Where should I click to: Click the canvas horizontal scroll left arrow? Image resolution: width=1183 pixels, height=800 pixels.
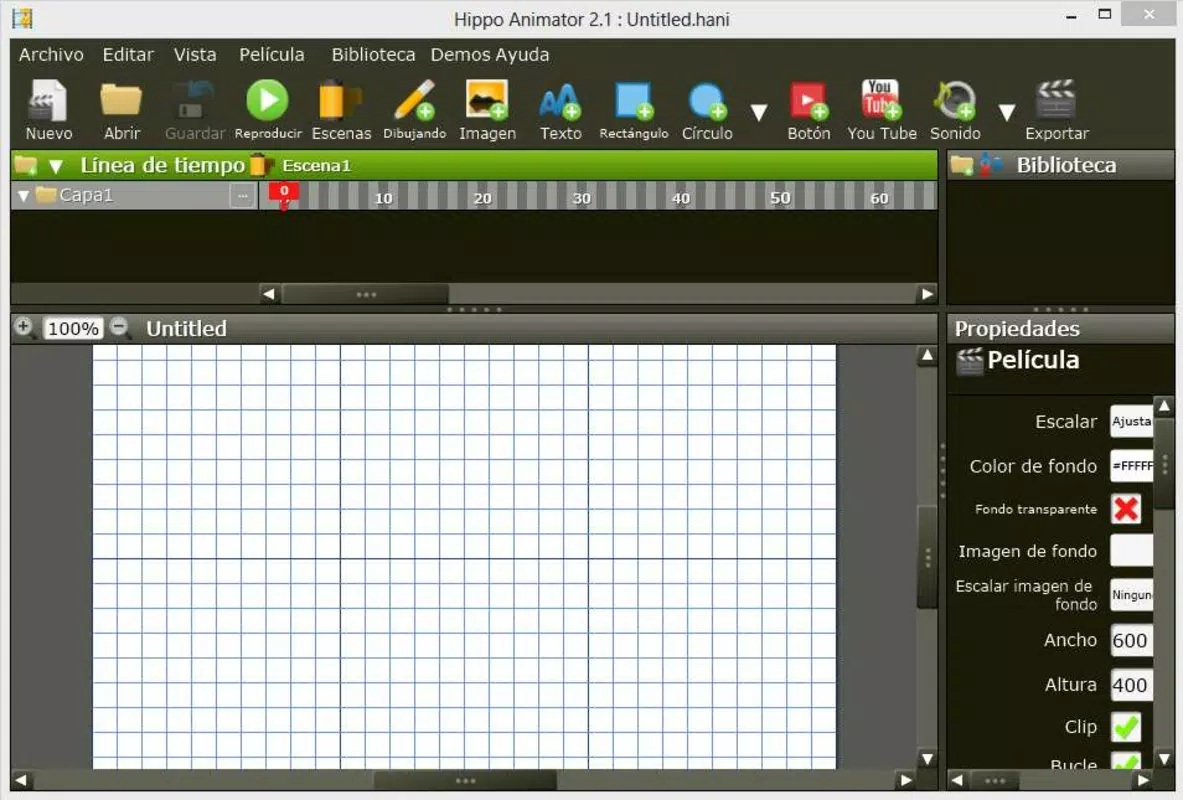tap(21, 780)
